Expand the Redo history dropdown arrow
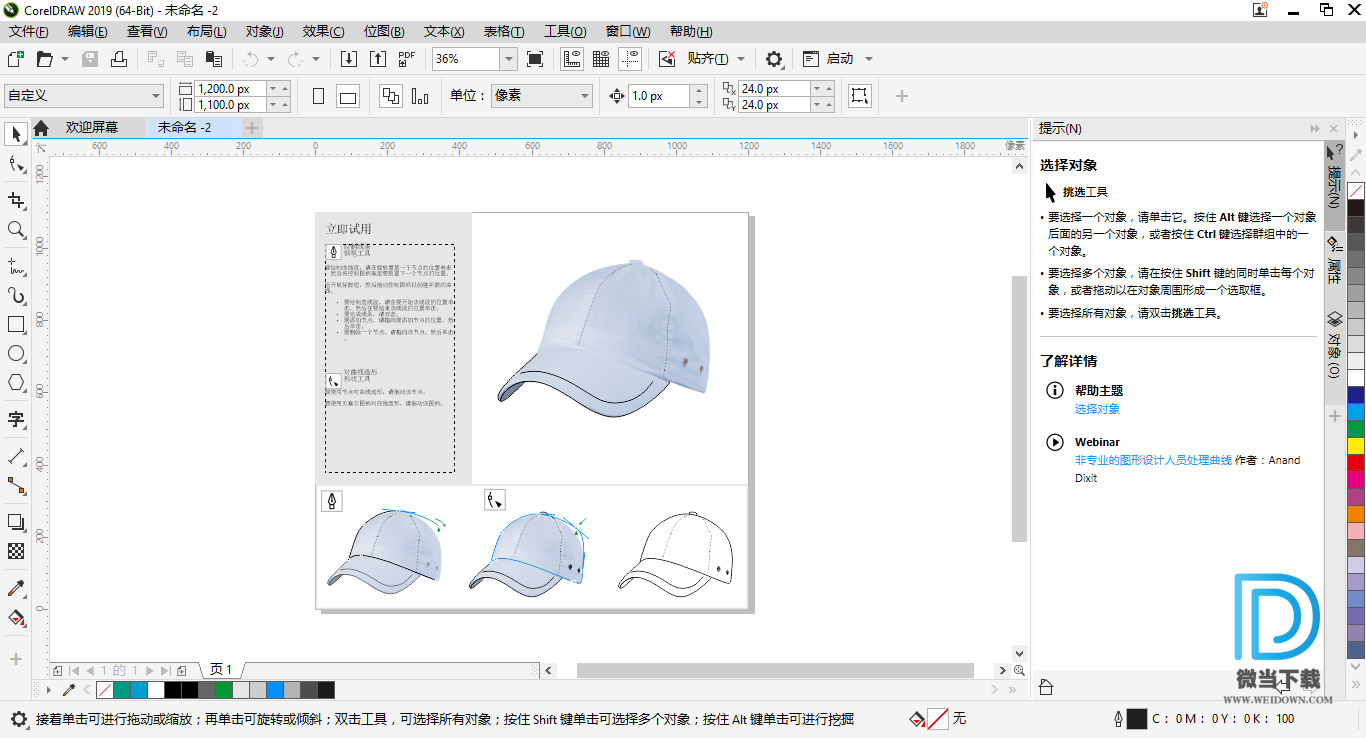The height and width of the screenshot is (738, 1366). [316, 59]
